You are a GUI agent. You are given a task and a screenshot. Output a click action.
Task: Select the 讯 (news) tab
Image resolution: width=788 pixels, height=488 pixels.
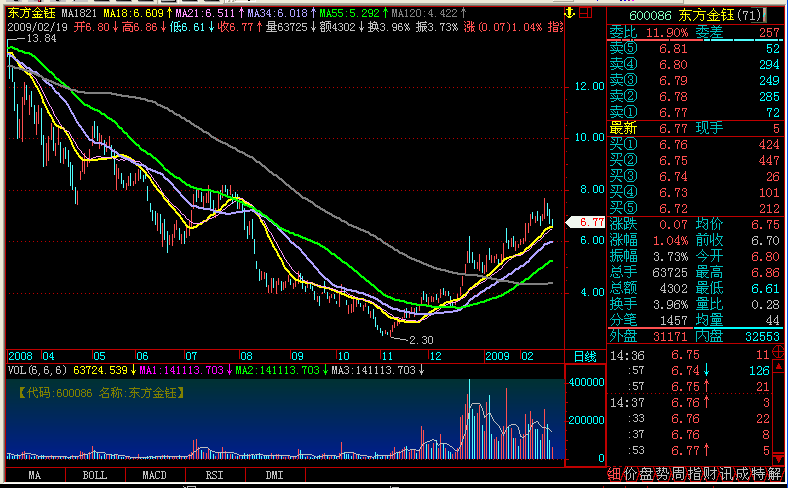pyautogui.click(x=727, y=474)
